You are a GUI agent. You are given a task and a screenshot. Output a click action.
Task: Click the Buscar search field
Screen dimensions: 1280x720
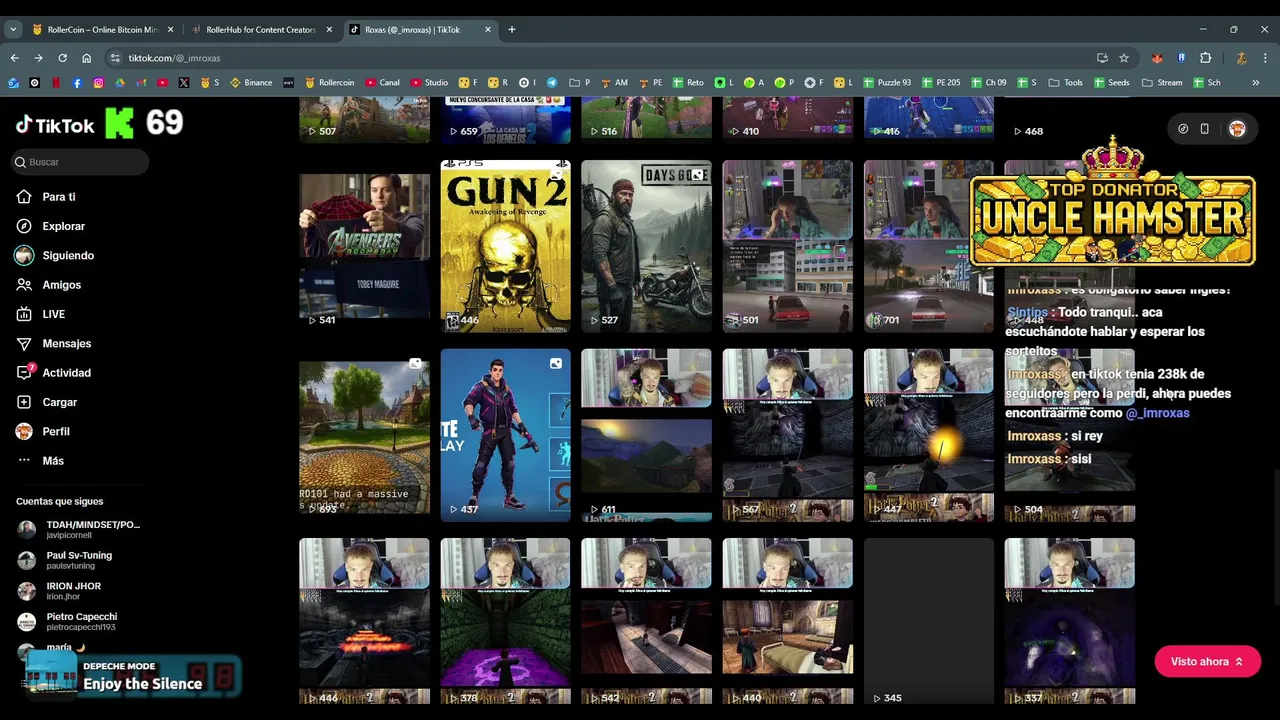[x=80, y=162]
